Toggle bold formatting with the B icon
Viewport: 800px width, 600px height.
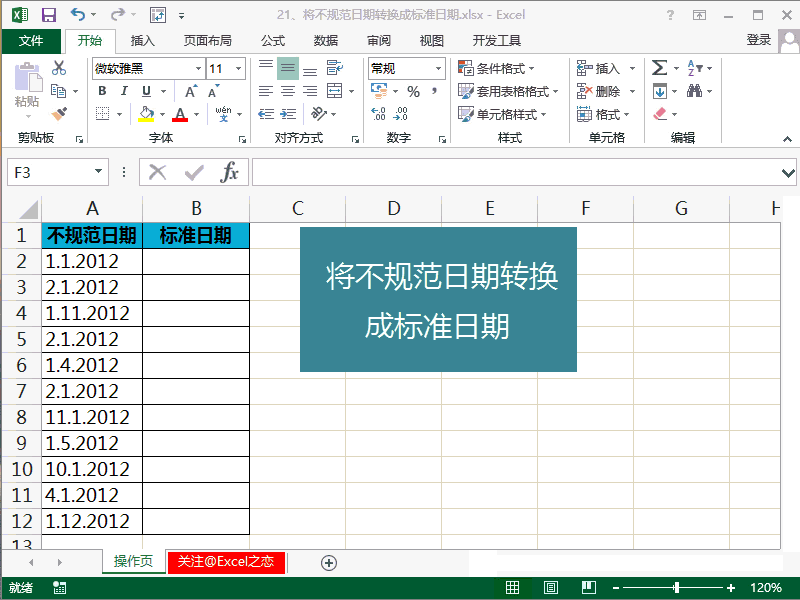pyautogui.click(x=101, y=91)
